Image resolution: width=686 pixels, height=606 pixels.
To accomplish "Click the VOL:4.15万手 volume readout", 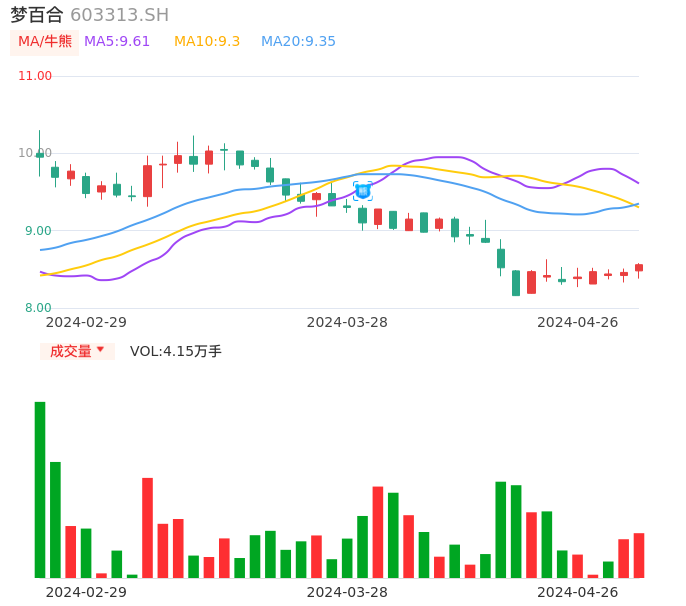I will (x=176, y=351).
